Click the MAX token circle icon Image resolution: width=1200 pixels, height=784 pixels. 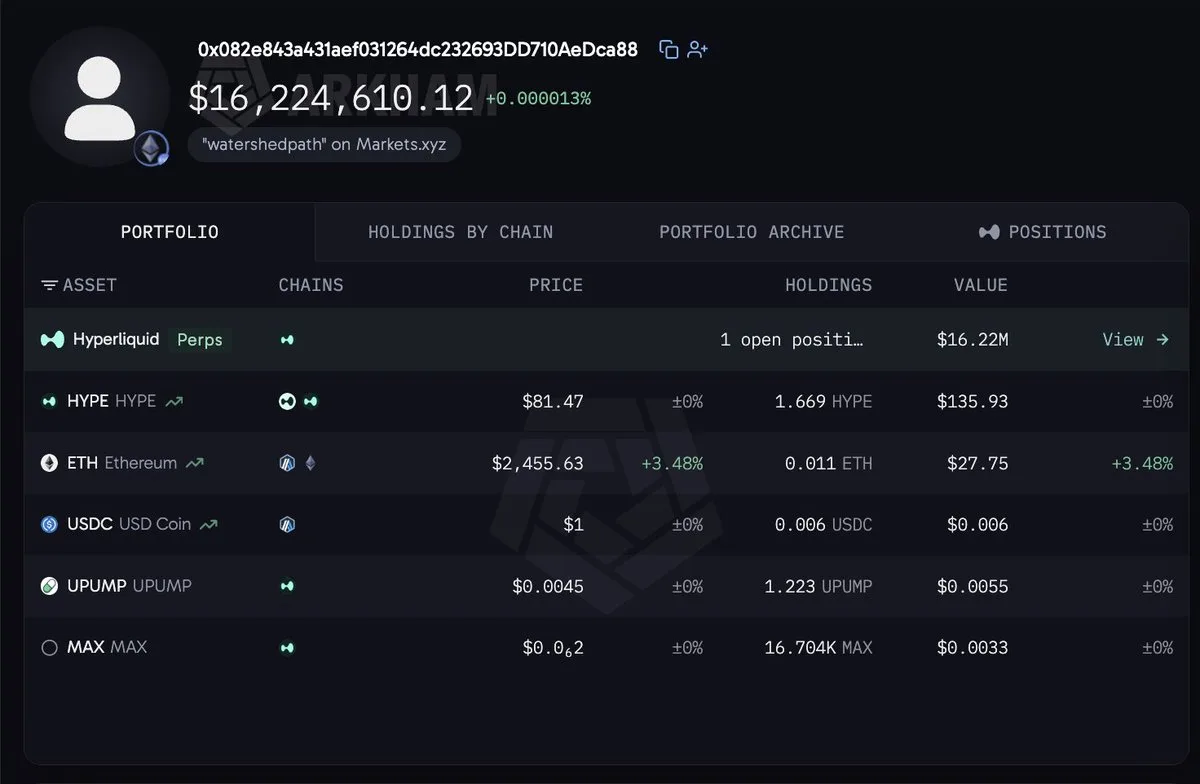pyautogui.click(x=49, y=648)
